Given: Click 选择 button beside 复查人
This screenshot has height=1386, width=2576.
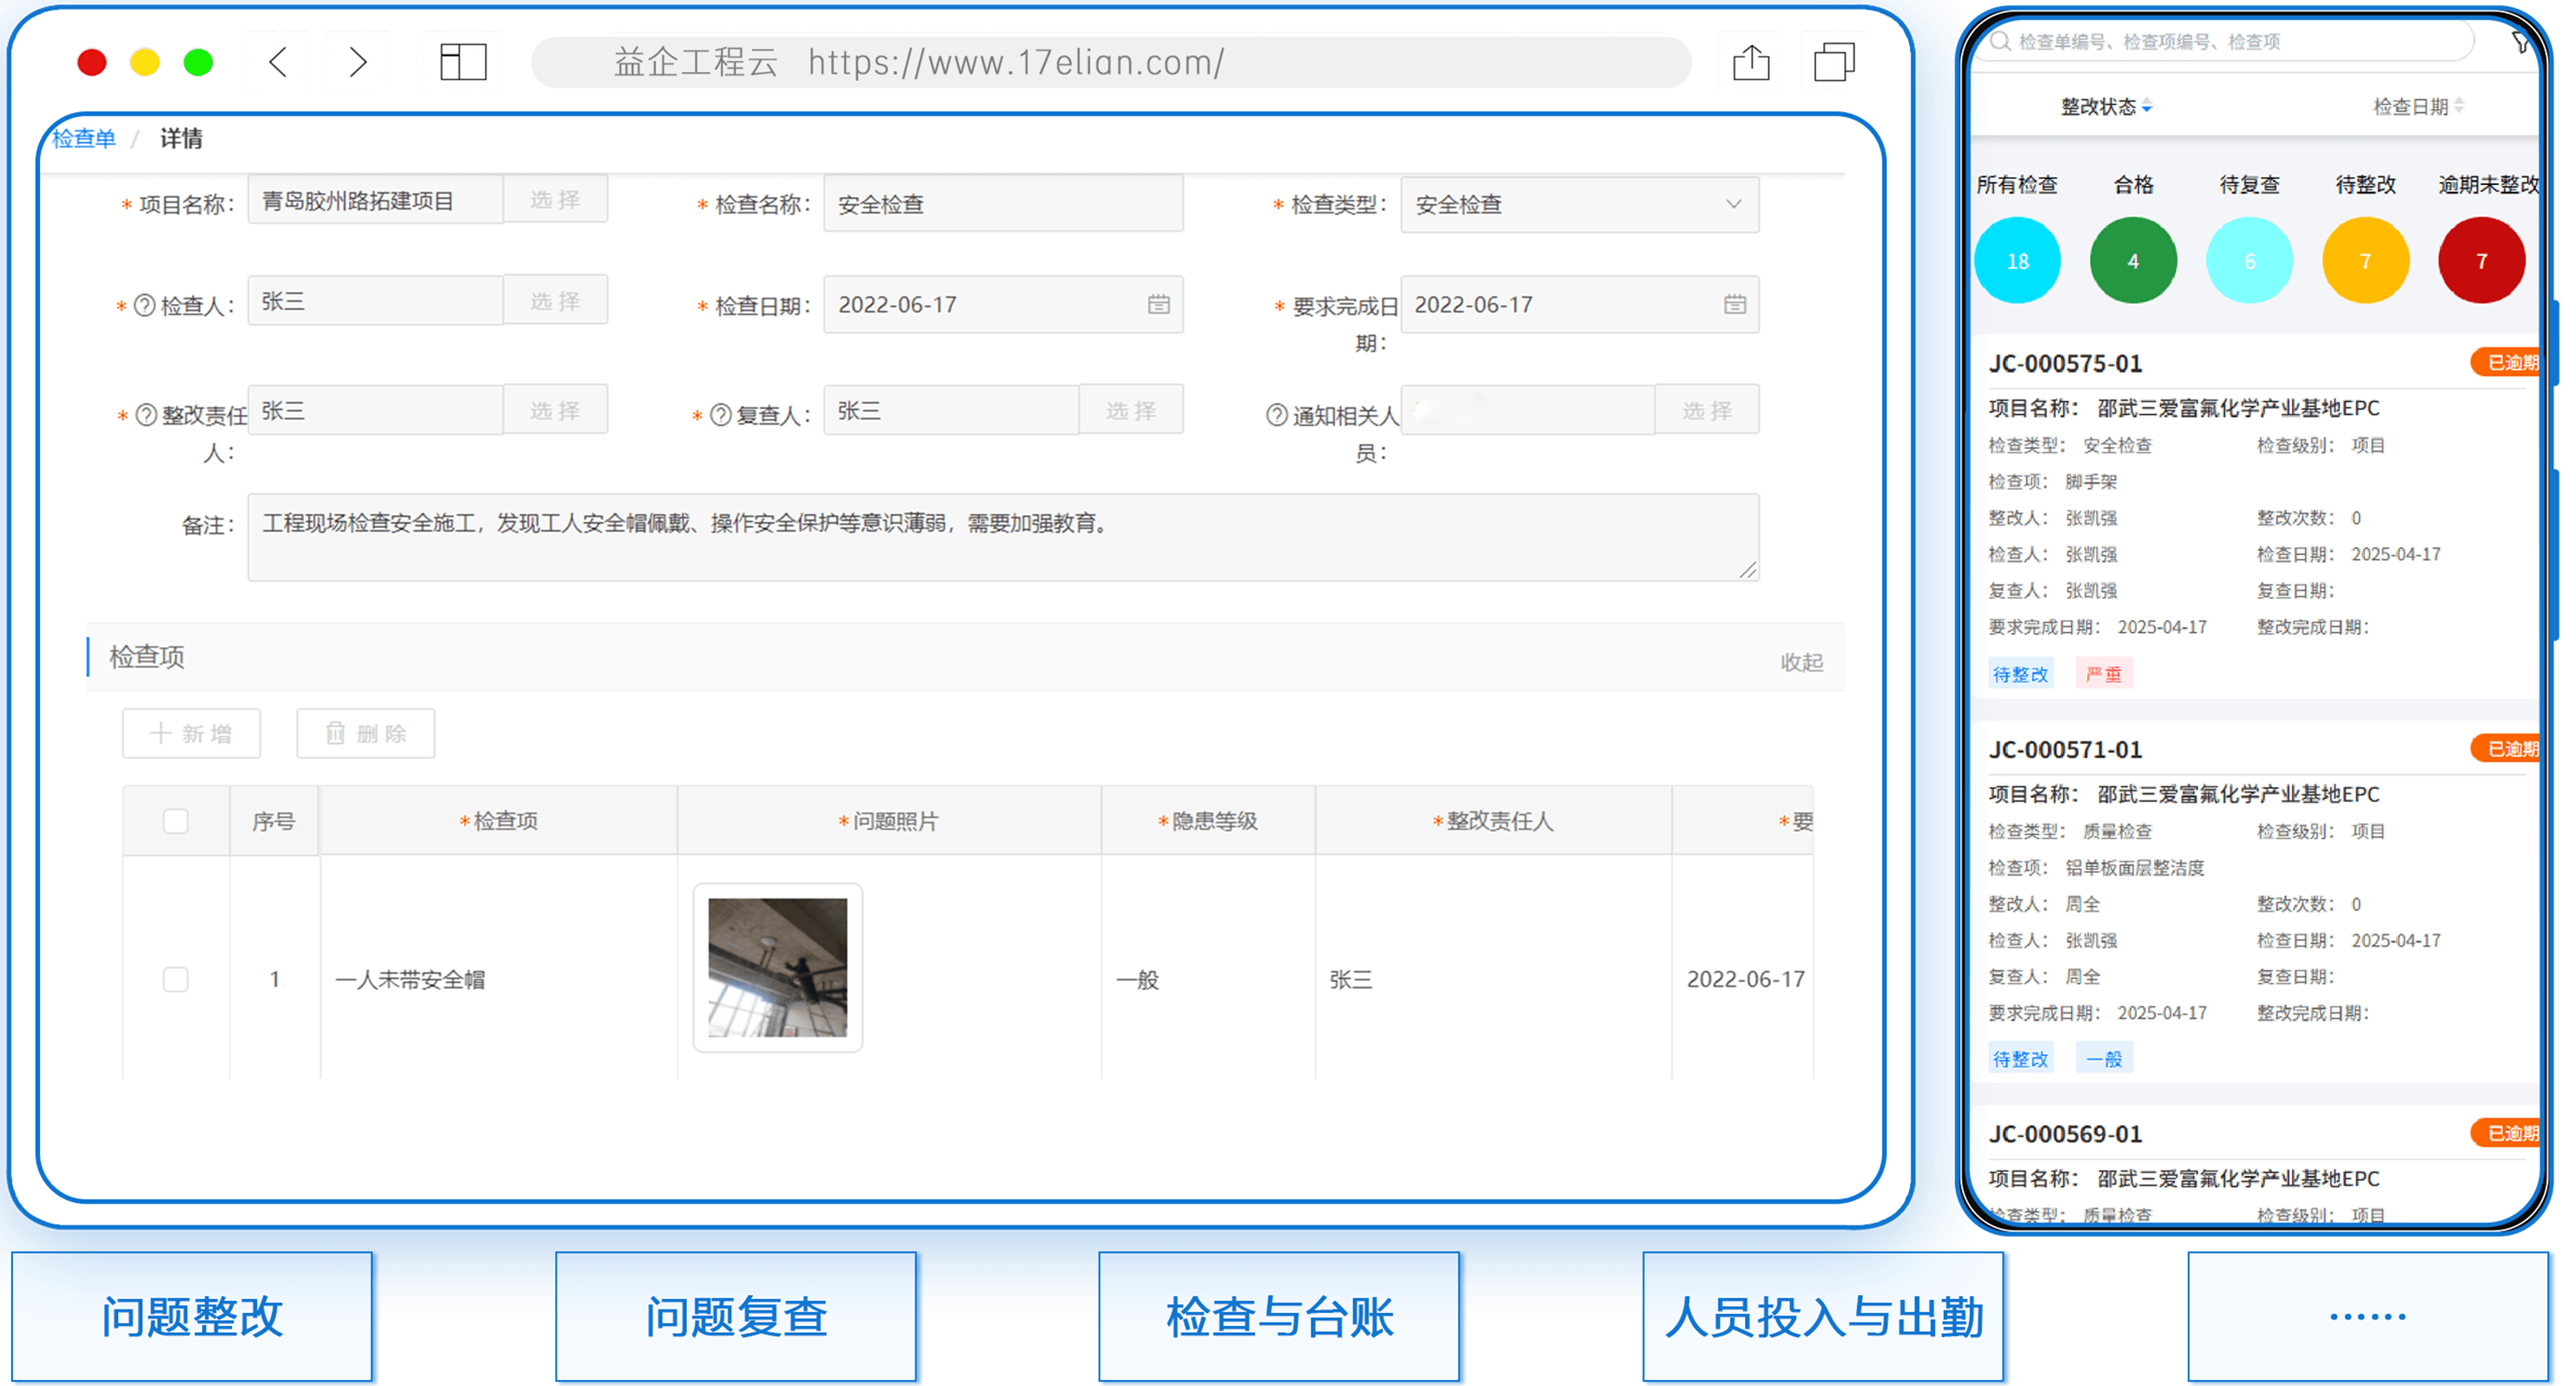Looking at the screenshot, I should coord(1131,410).
